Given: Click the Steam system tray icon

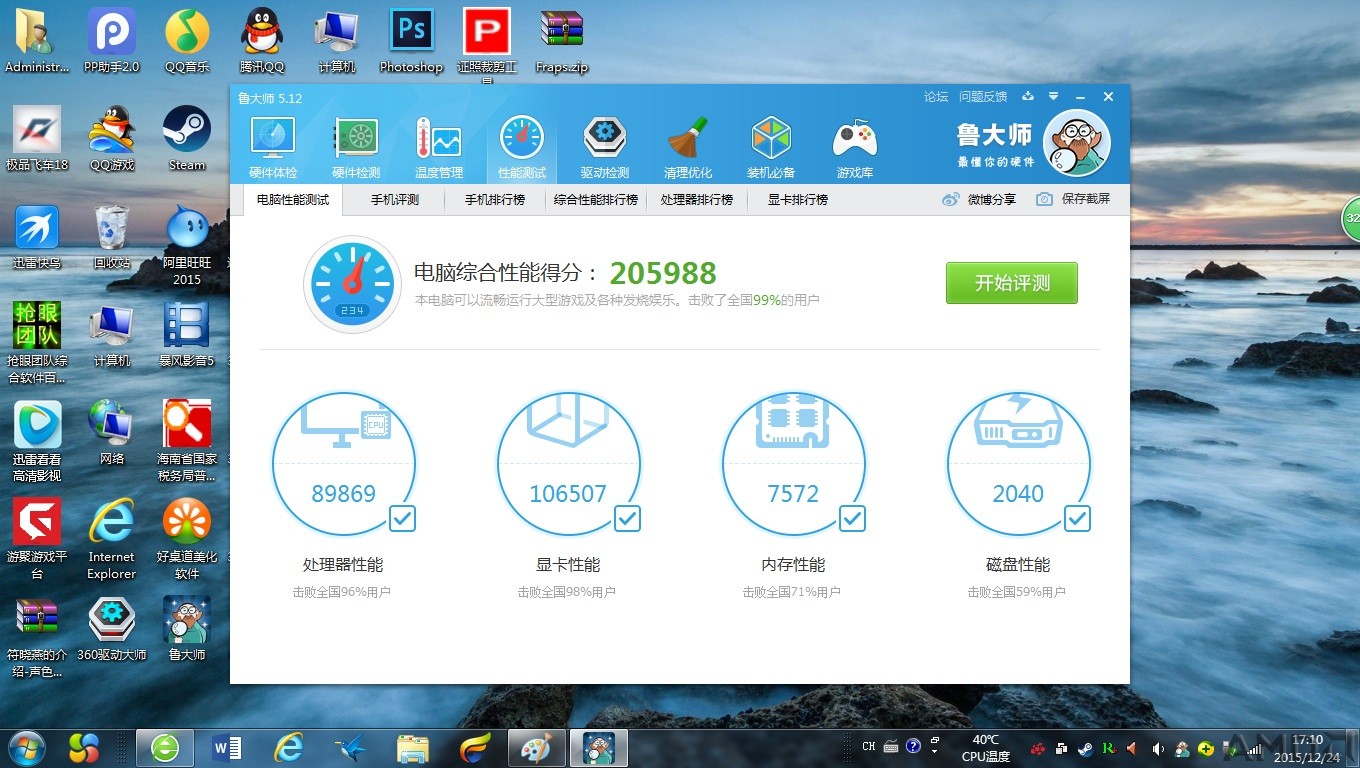Looking at the screenshot, I should tap(1086, 747).
